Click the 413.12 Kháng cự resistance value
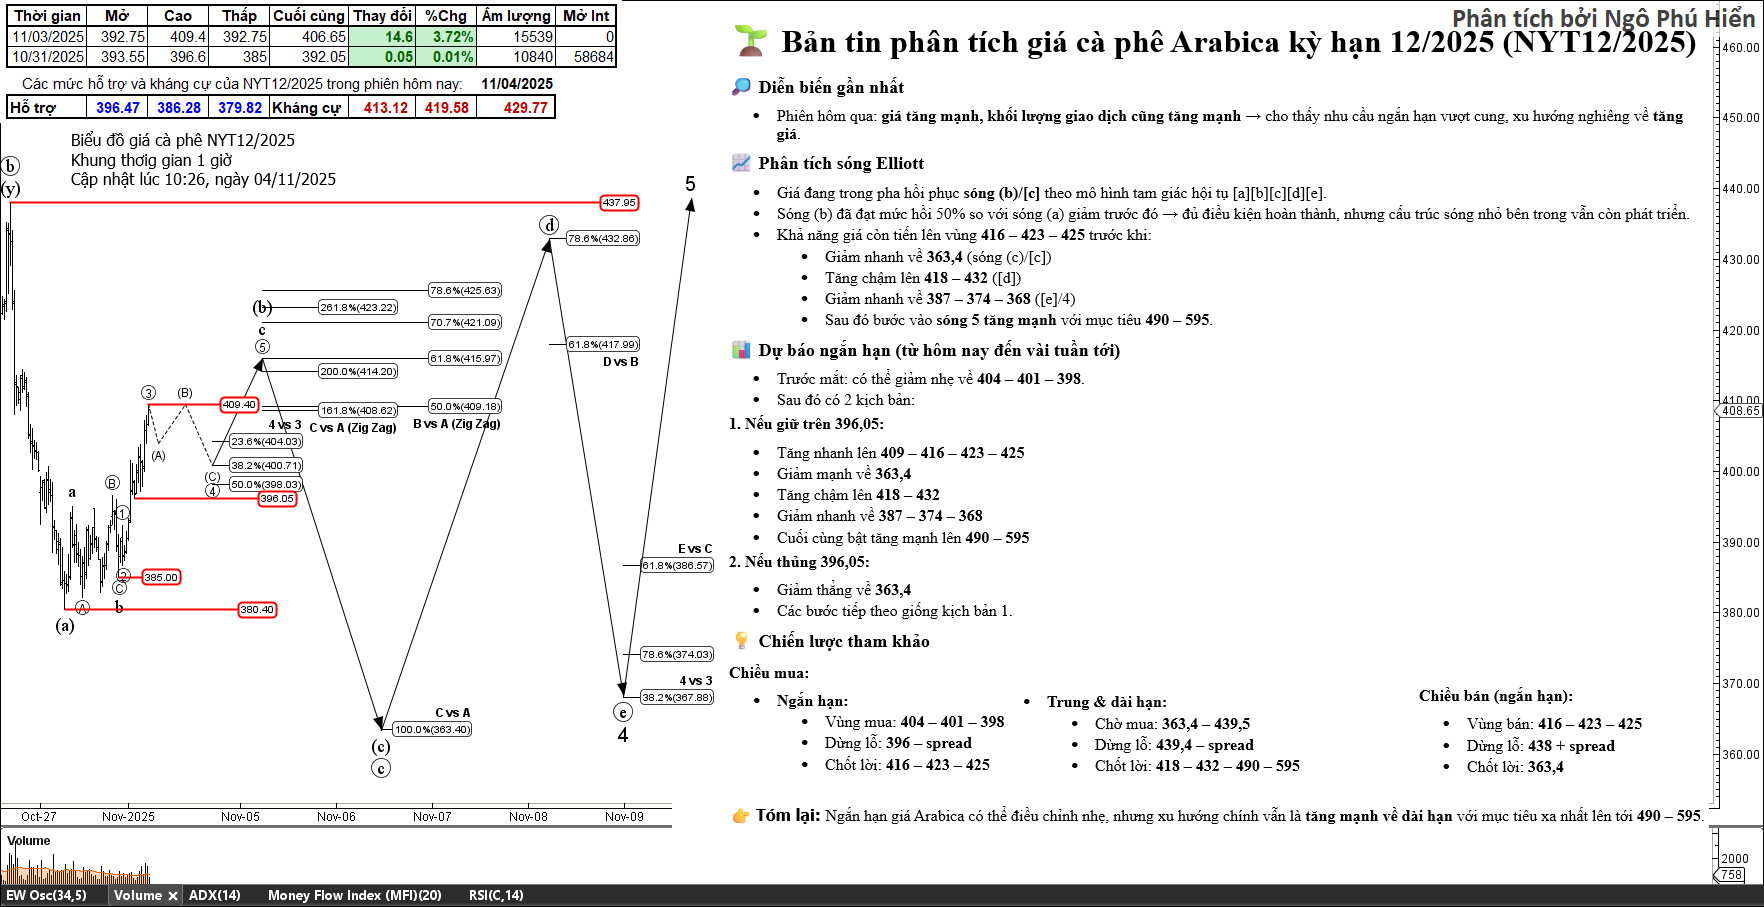This screenshot has height=907, width=1764. [386, 108]
